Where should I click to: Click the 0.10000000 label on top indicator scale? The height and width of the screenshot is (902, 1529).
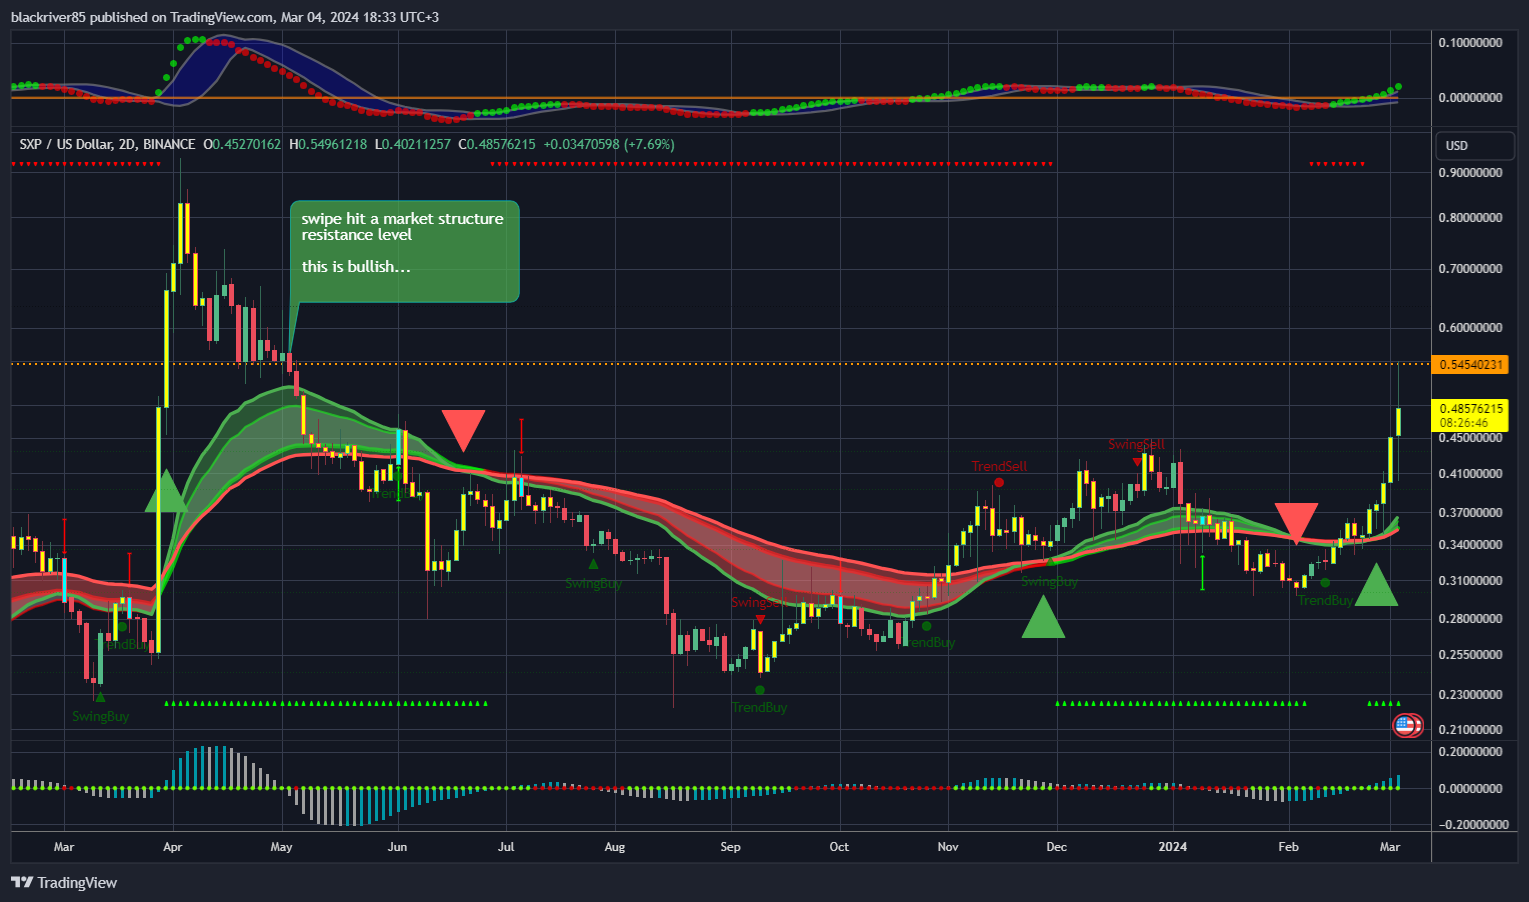1470,43
